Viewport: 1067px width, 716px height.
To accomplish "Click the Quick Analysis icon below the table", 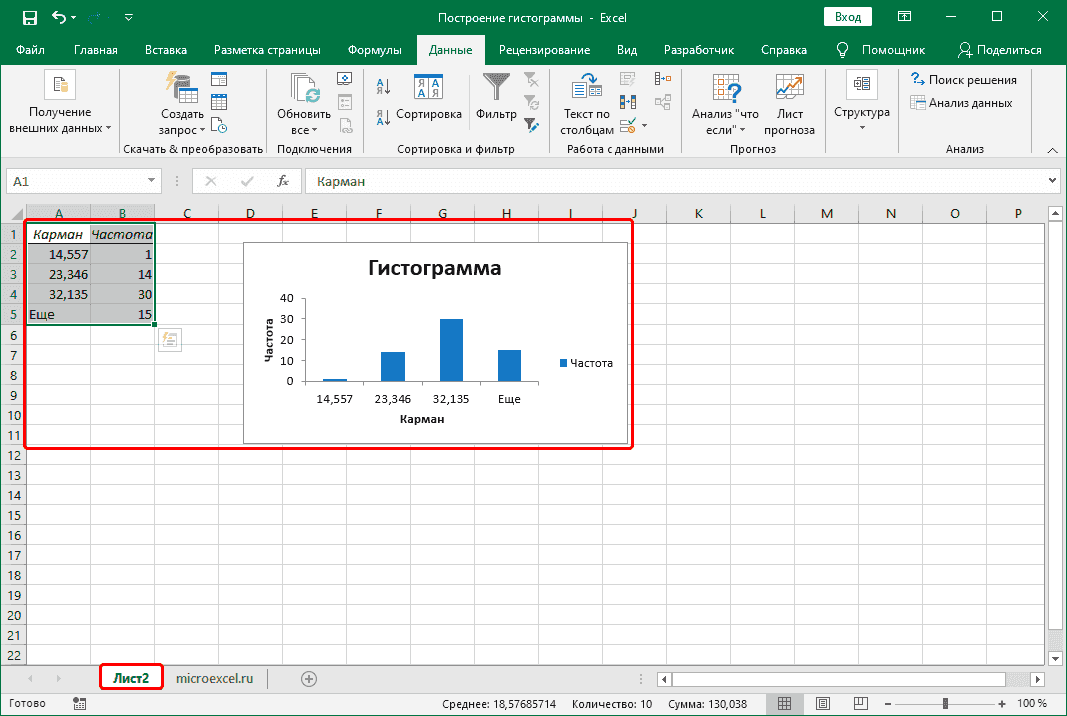I will pyautogui.click(x=169, y=340).
